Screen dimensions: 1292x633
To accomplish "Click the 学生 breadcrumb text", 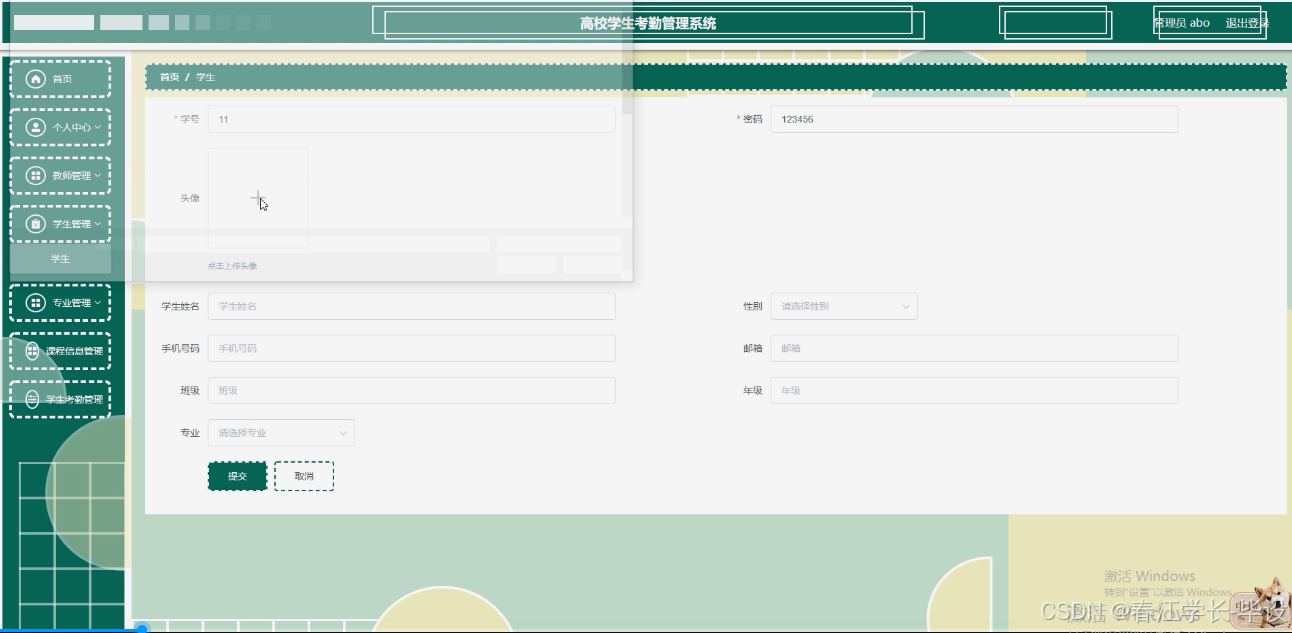I will (205, 77).
